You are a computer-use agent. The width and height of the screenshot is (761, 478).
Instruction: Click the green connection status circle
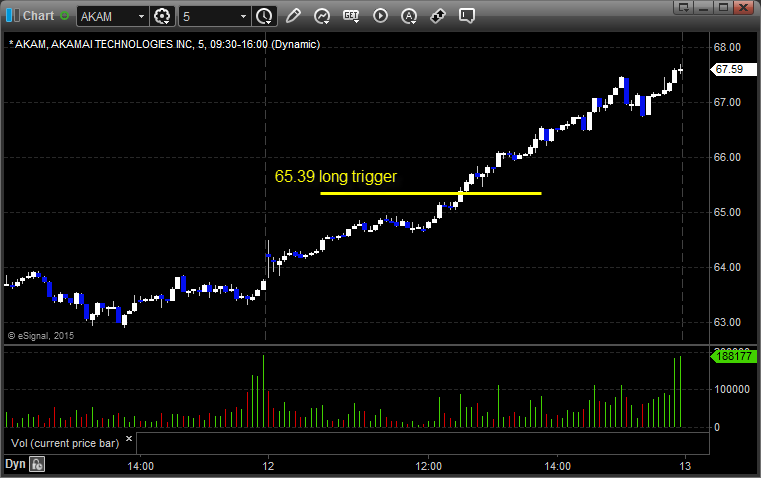(x=65, y=16)
